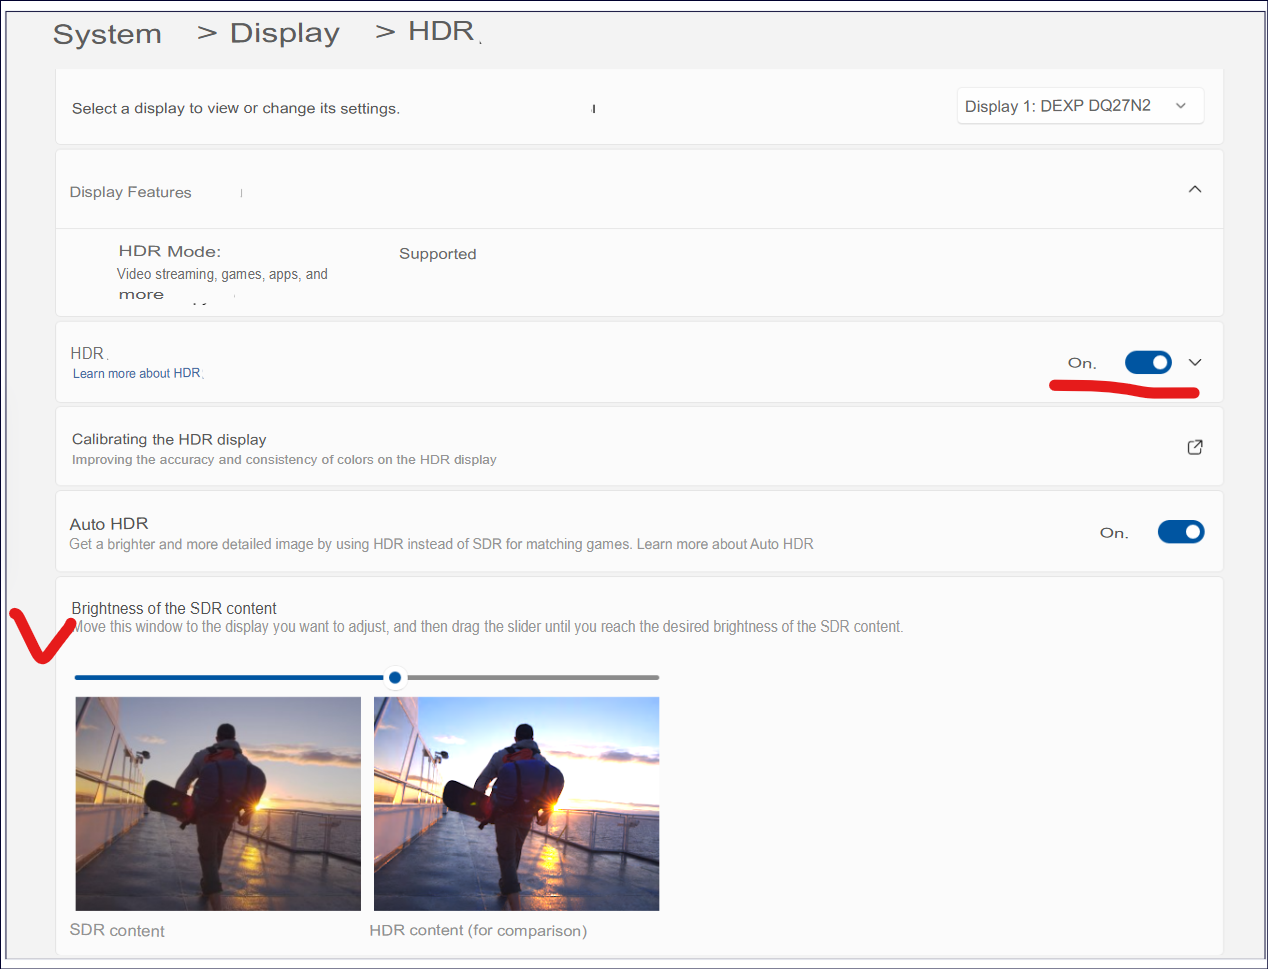Click the HDR content comparison preview image
Image resolution: width=1268 pixels, height=969 pixels.
coord(516,804)
